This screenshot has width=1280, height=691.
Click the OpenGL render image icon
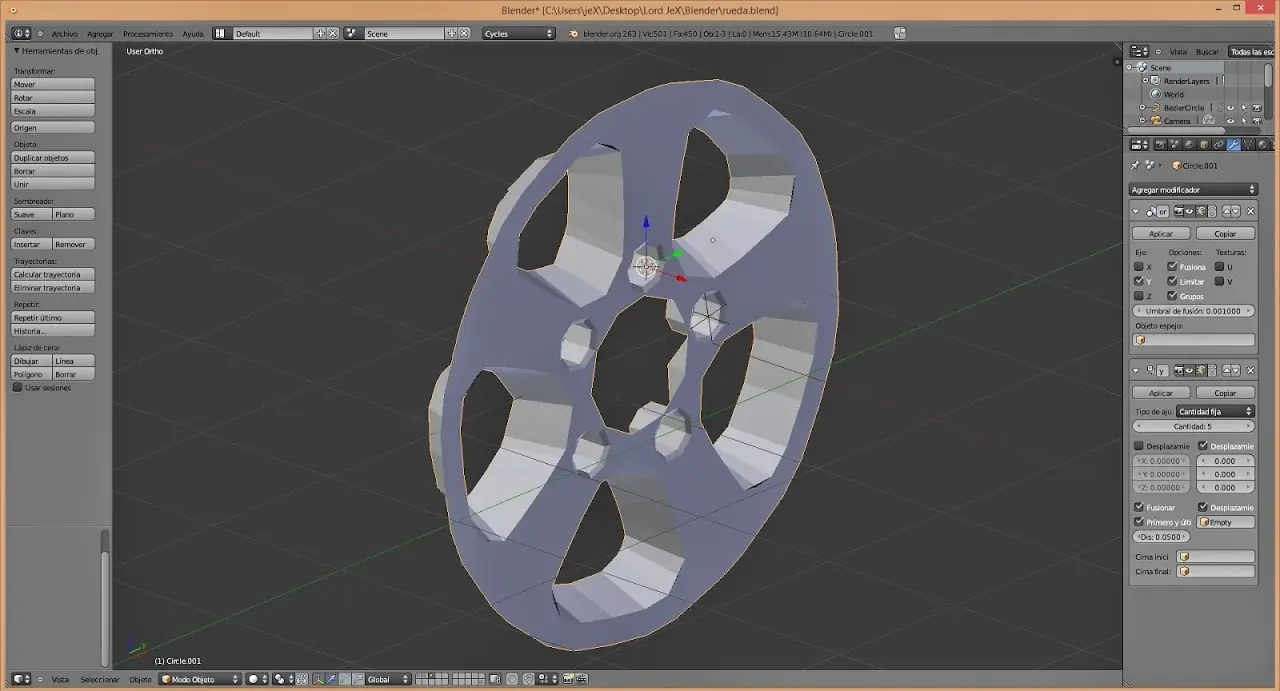pos(568,679)
